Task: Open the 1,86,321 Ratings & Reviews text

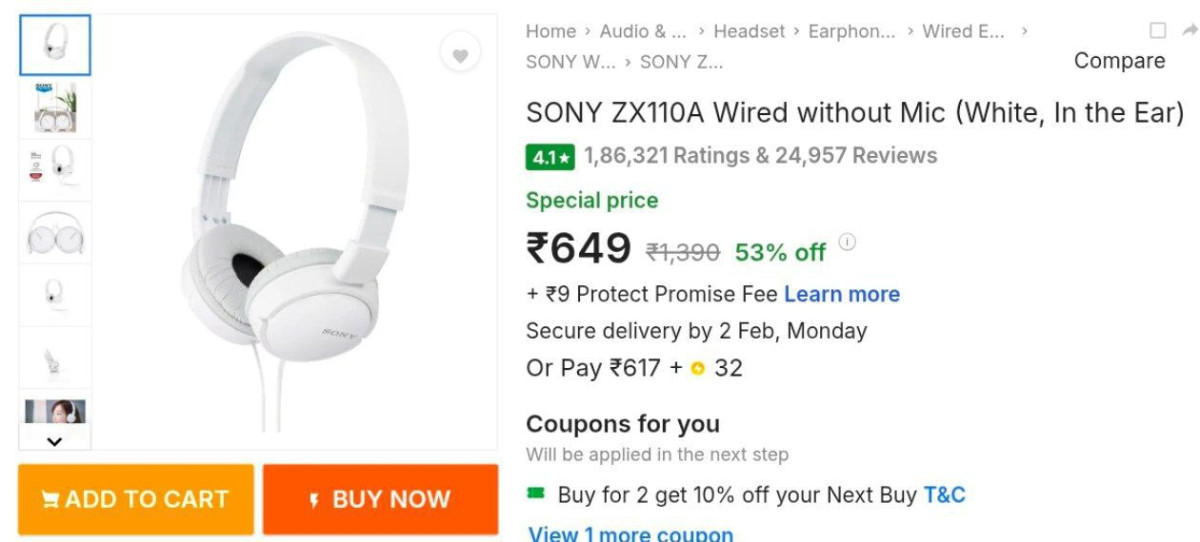Action: point(761,156)
